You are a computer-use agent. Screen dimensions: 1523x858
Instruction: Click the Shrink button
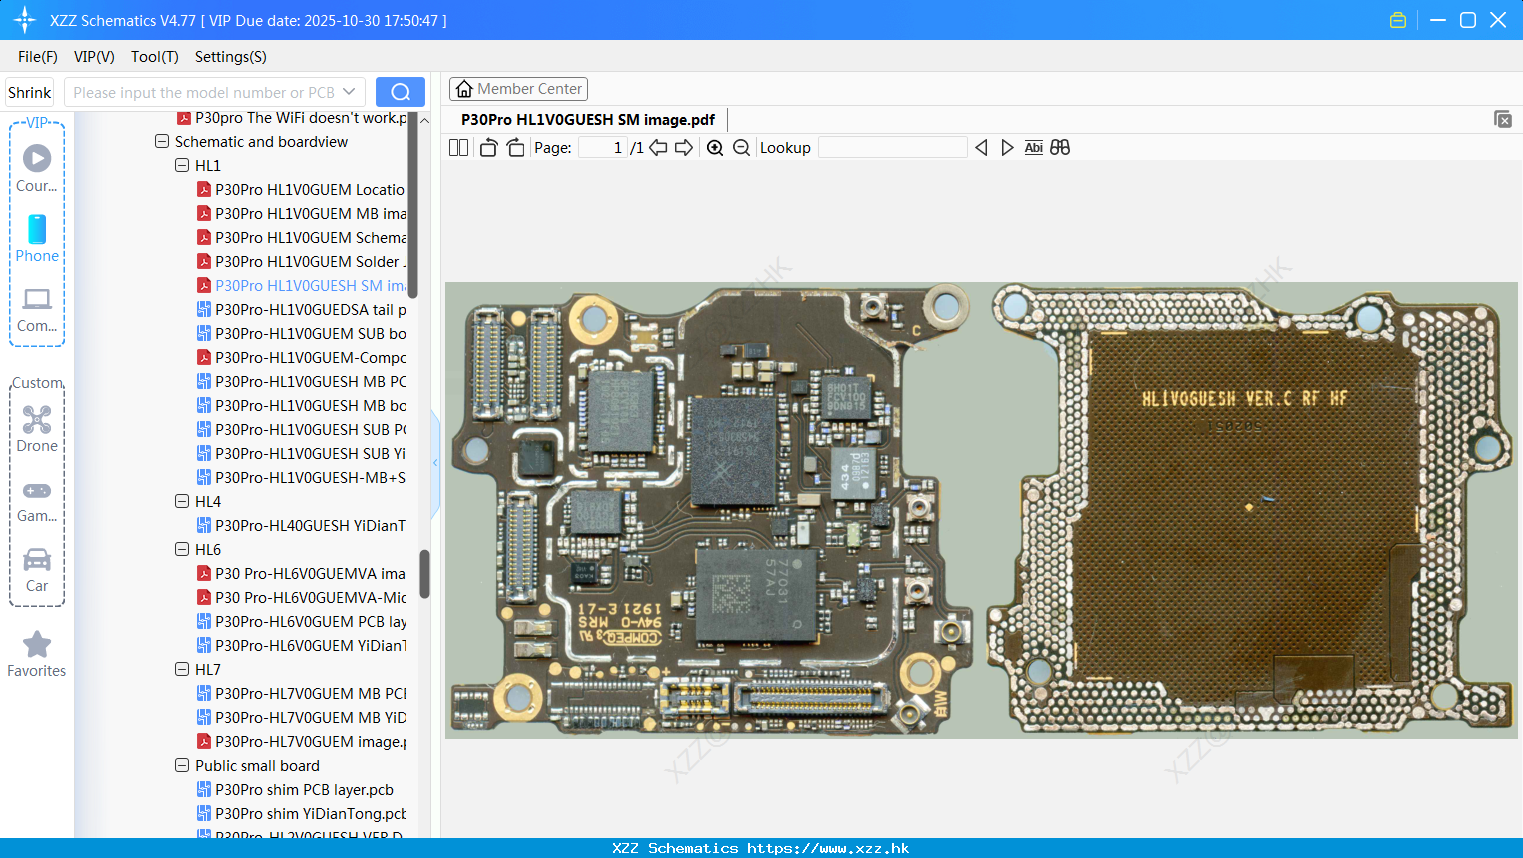point(30,92)
